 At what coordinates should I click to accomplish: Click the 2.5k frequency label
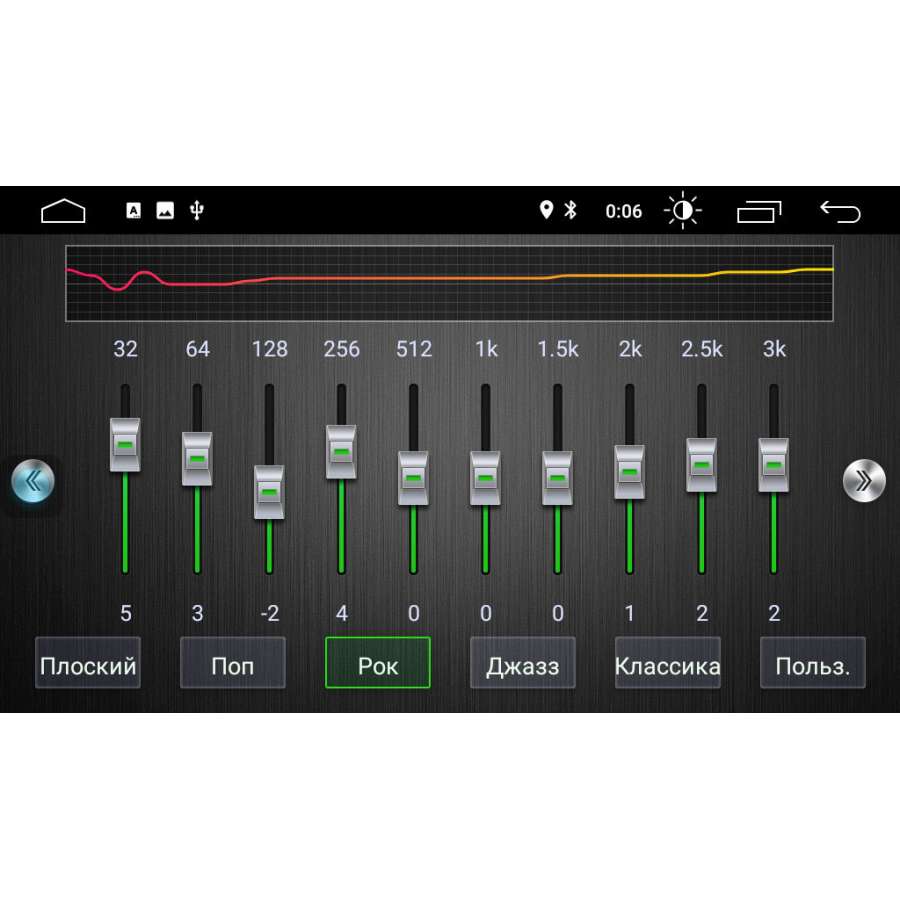click(x=702, y=349)
